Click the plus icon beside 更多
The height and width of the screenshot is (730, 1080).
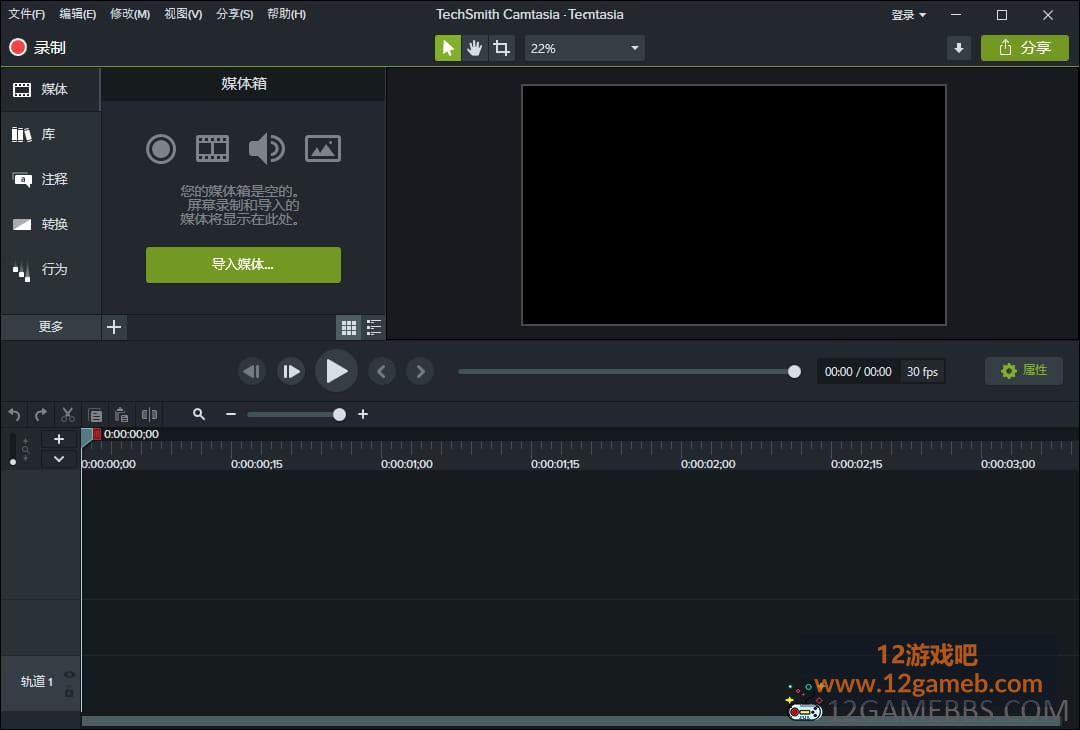click(114, 326)
